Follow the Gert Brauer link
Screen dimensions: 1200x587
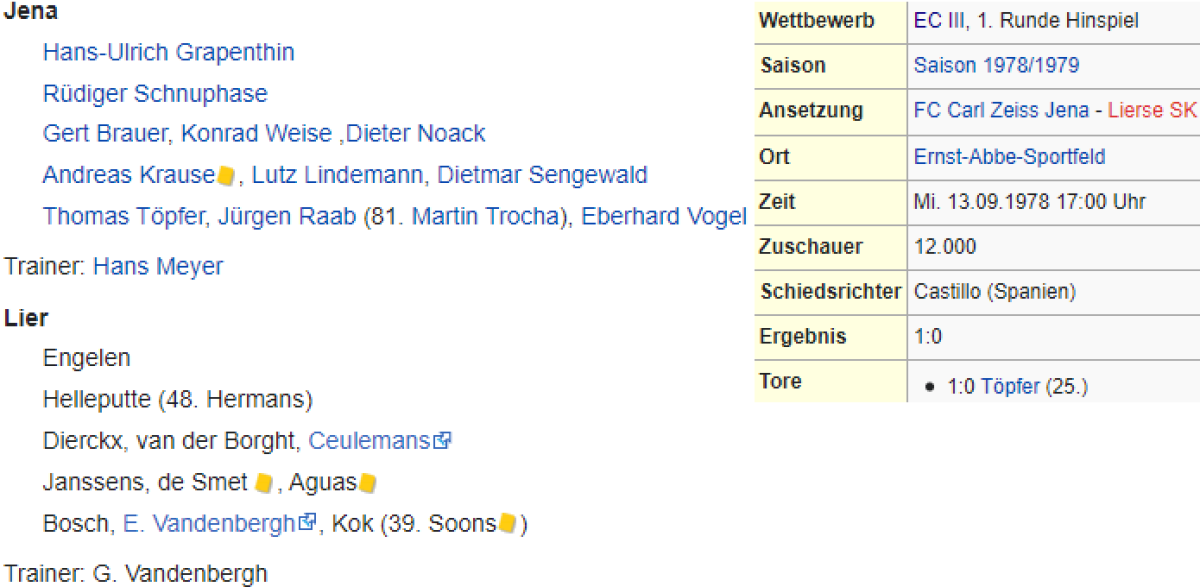click(104, 134)
